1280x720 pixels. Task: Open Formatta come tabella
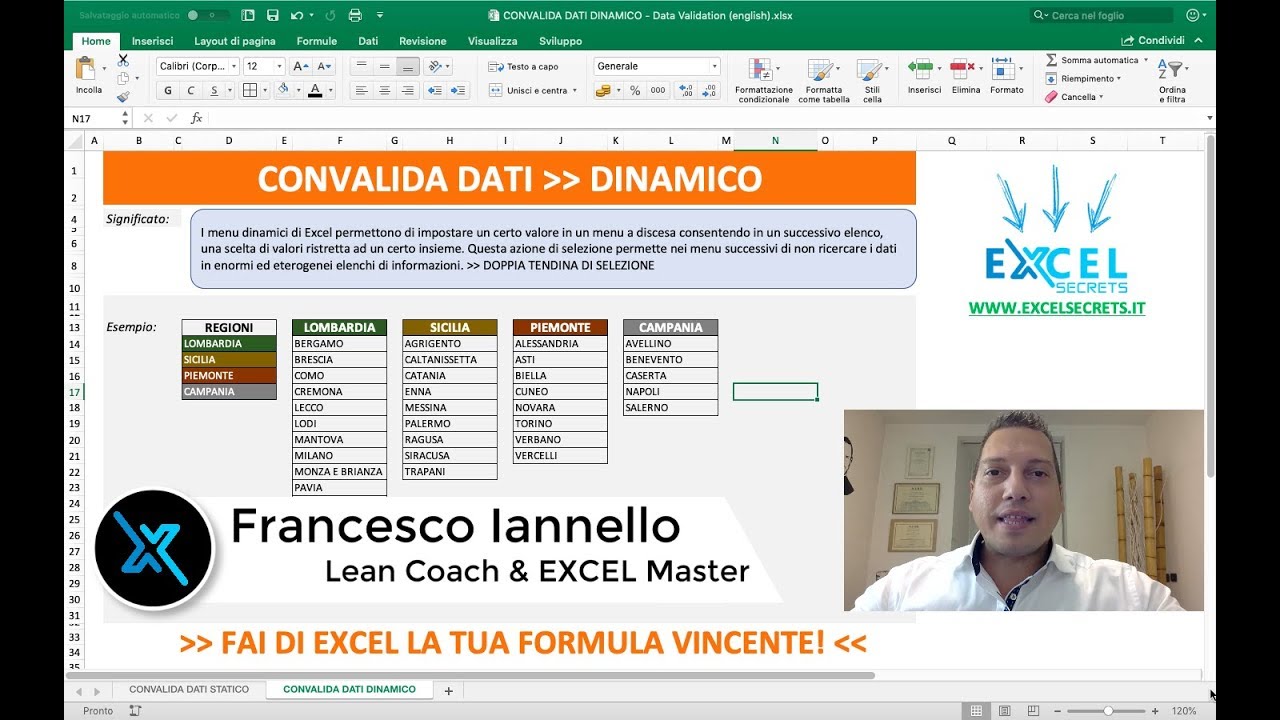824,80
